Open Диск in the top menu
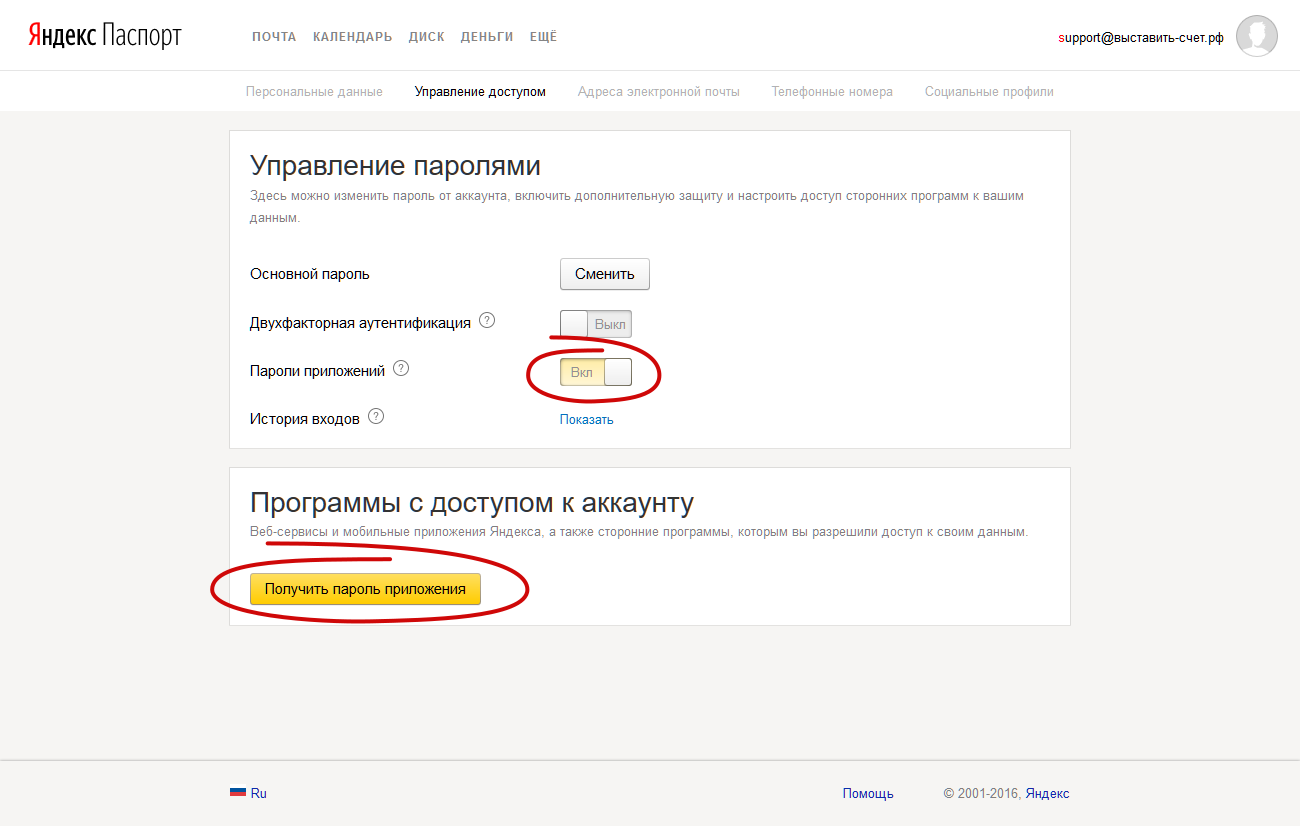The image size is (1300, 826). tap(426, 37)
